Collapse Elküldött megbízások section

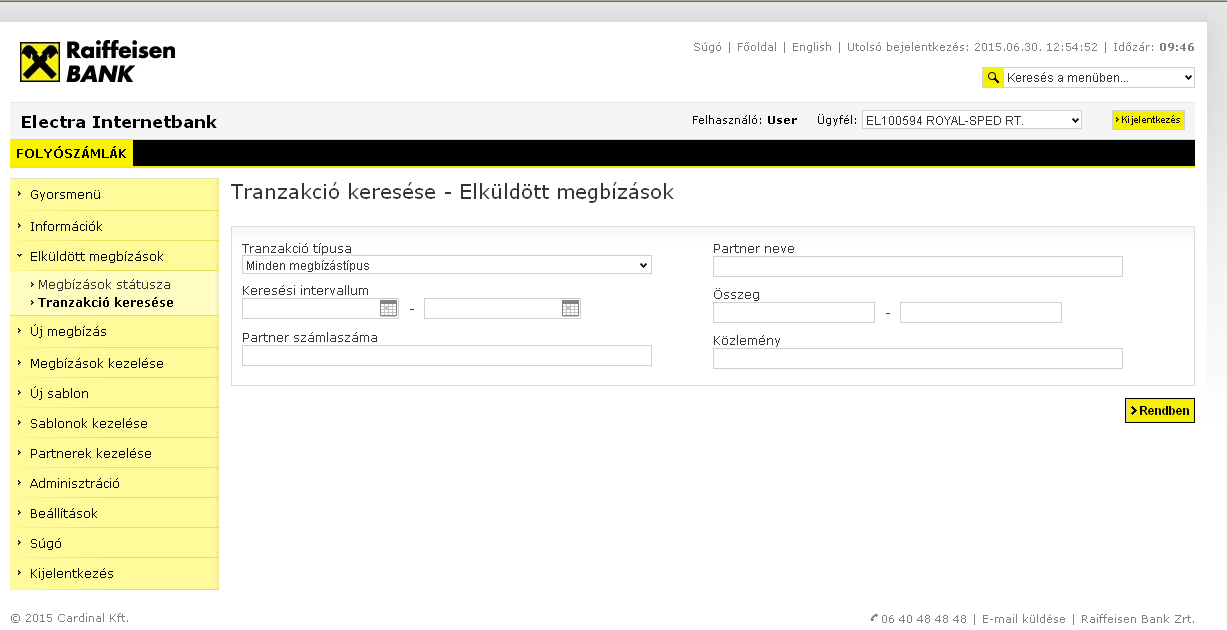click(114, 256)
